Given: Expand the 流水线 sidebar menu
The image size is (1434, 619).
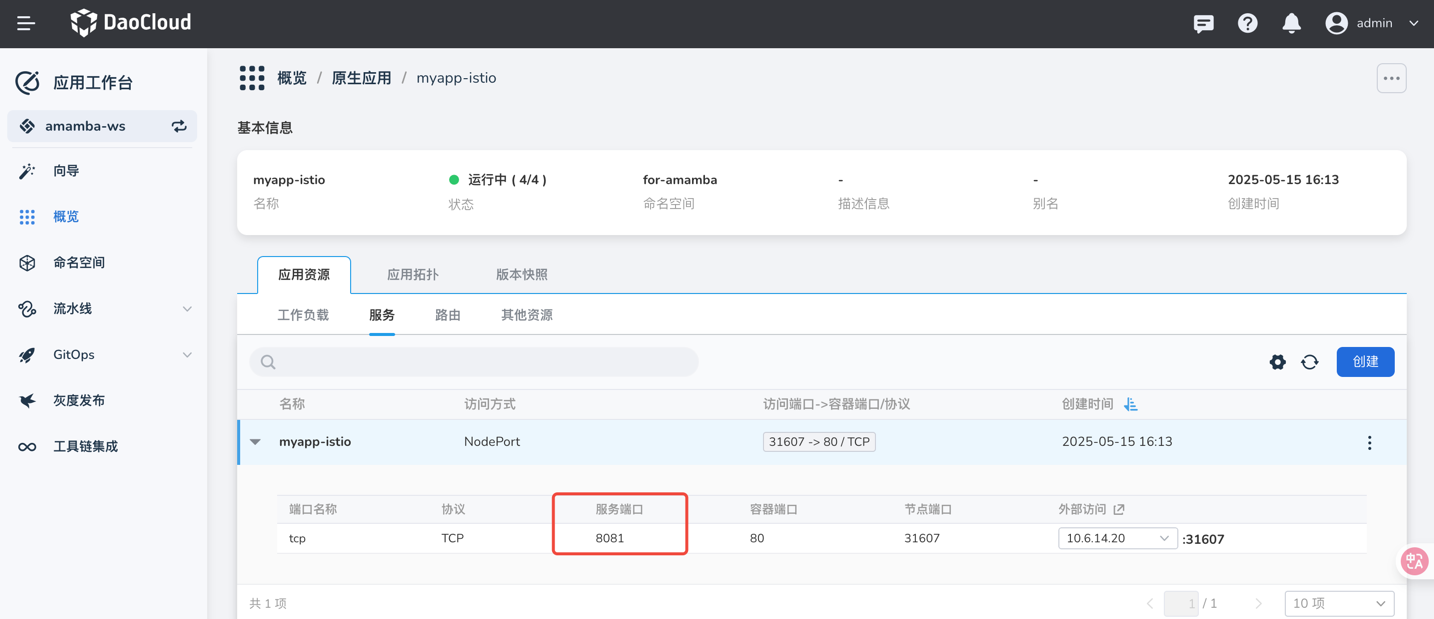Looking at the screenshot, I should click(187, 309).
